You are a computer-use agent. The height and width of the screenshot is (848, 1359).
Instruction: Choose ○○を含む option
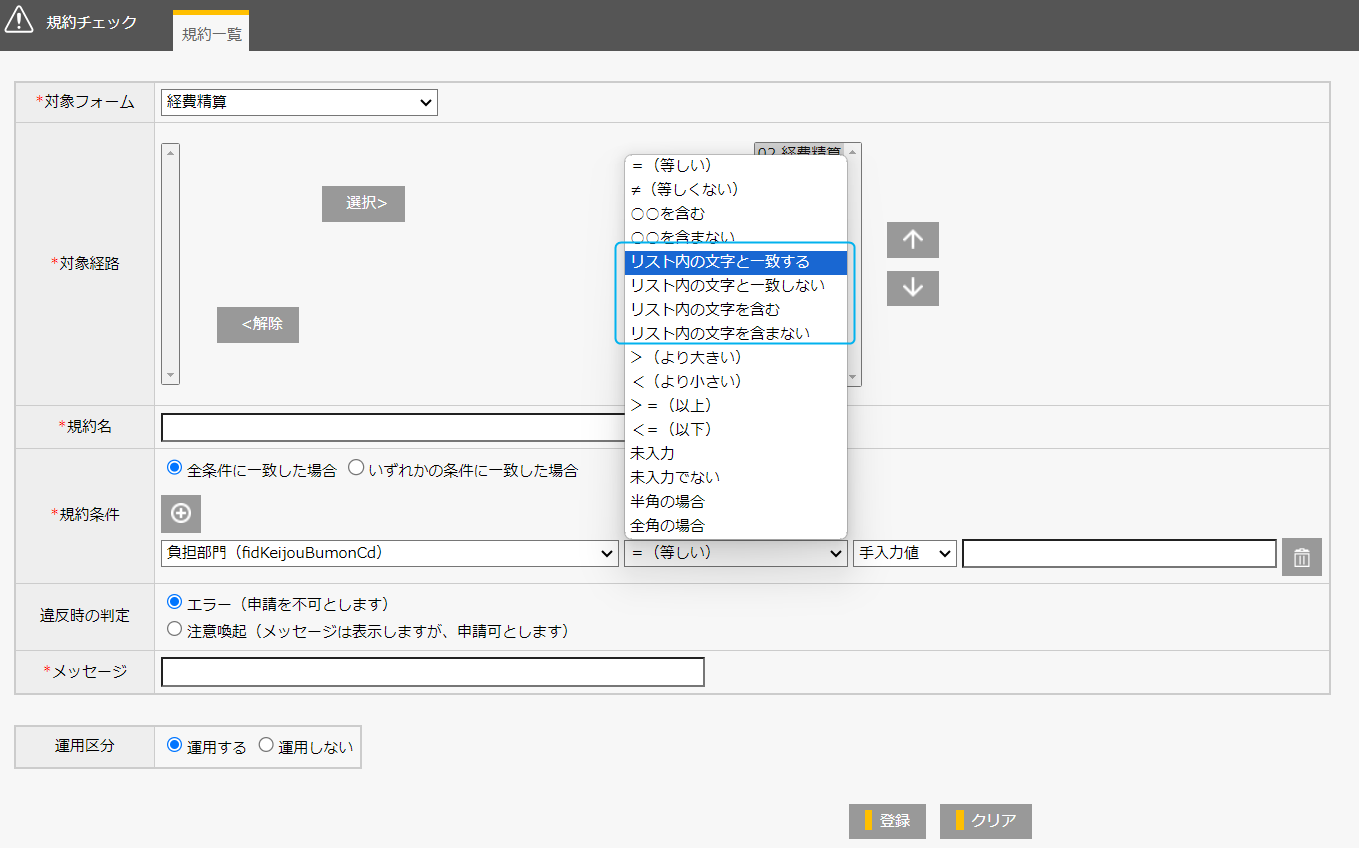[x=735, y=213]
